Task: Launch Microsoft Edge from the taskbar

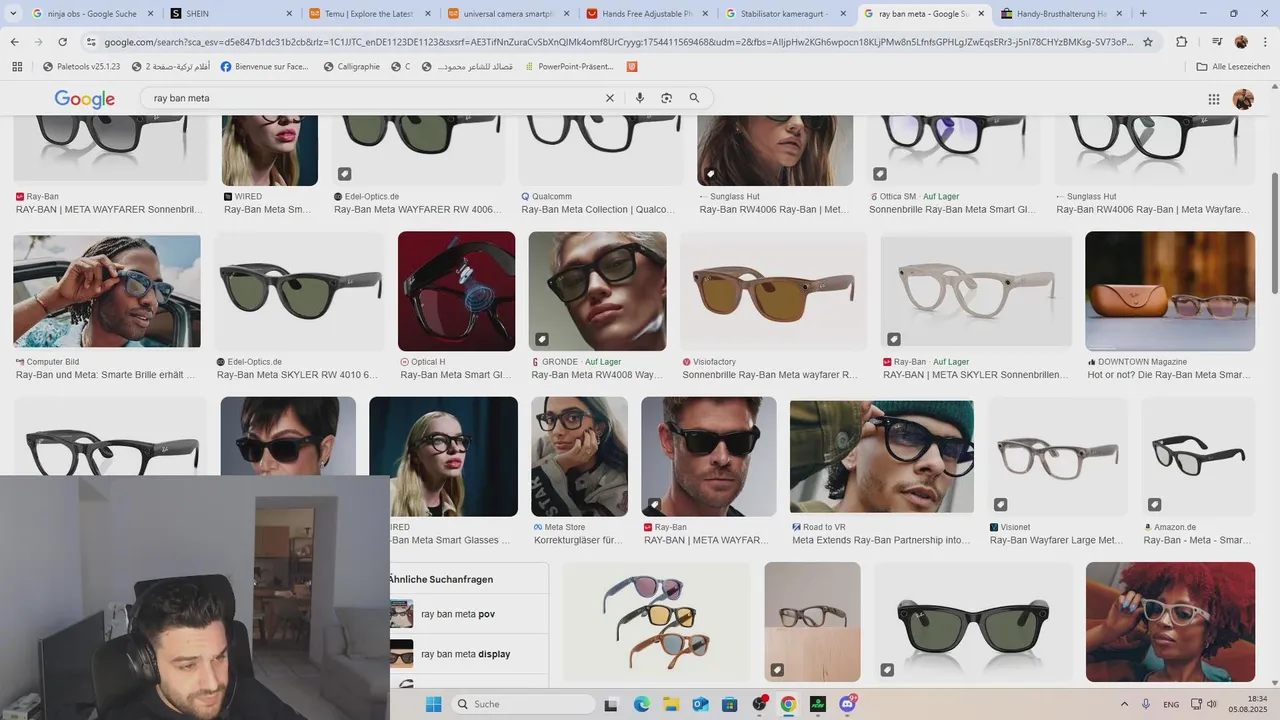Action: [642, 704]
